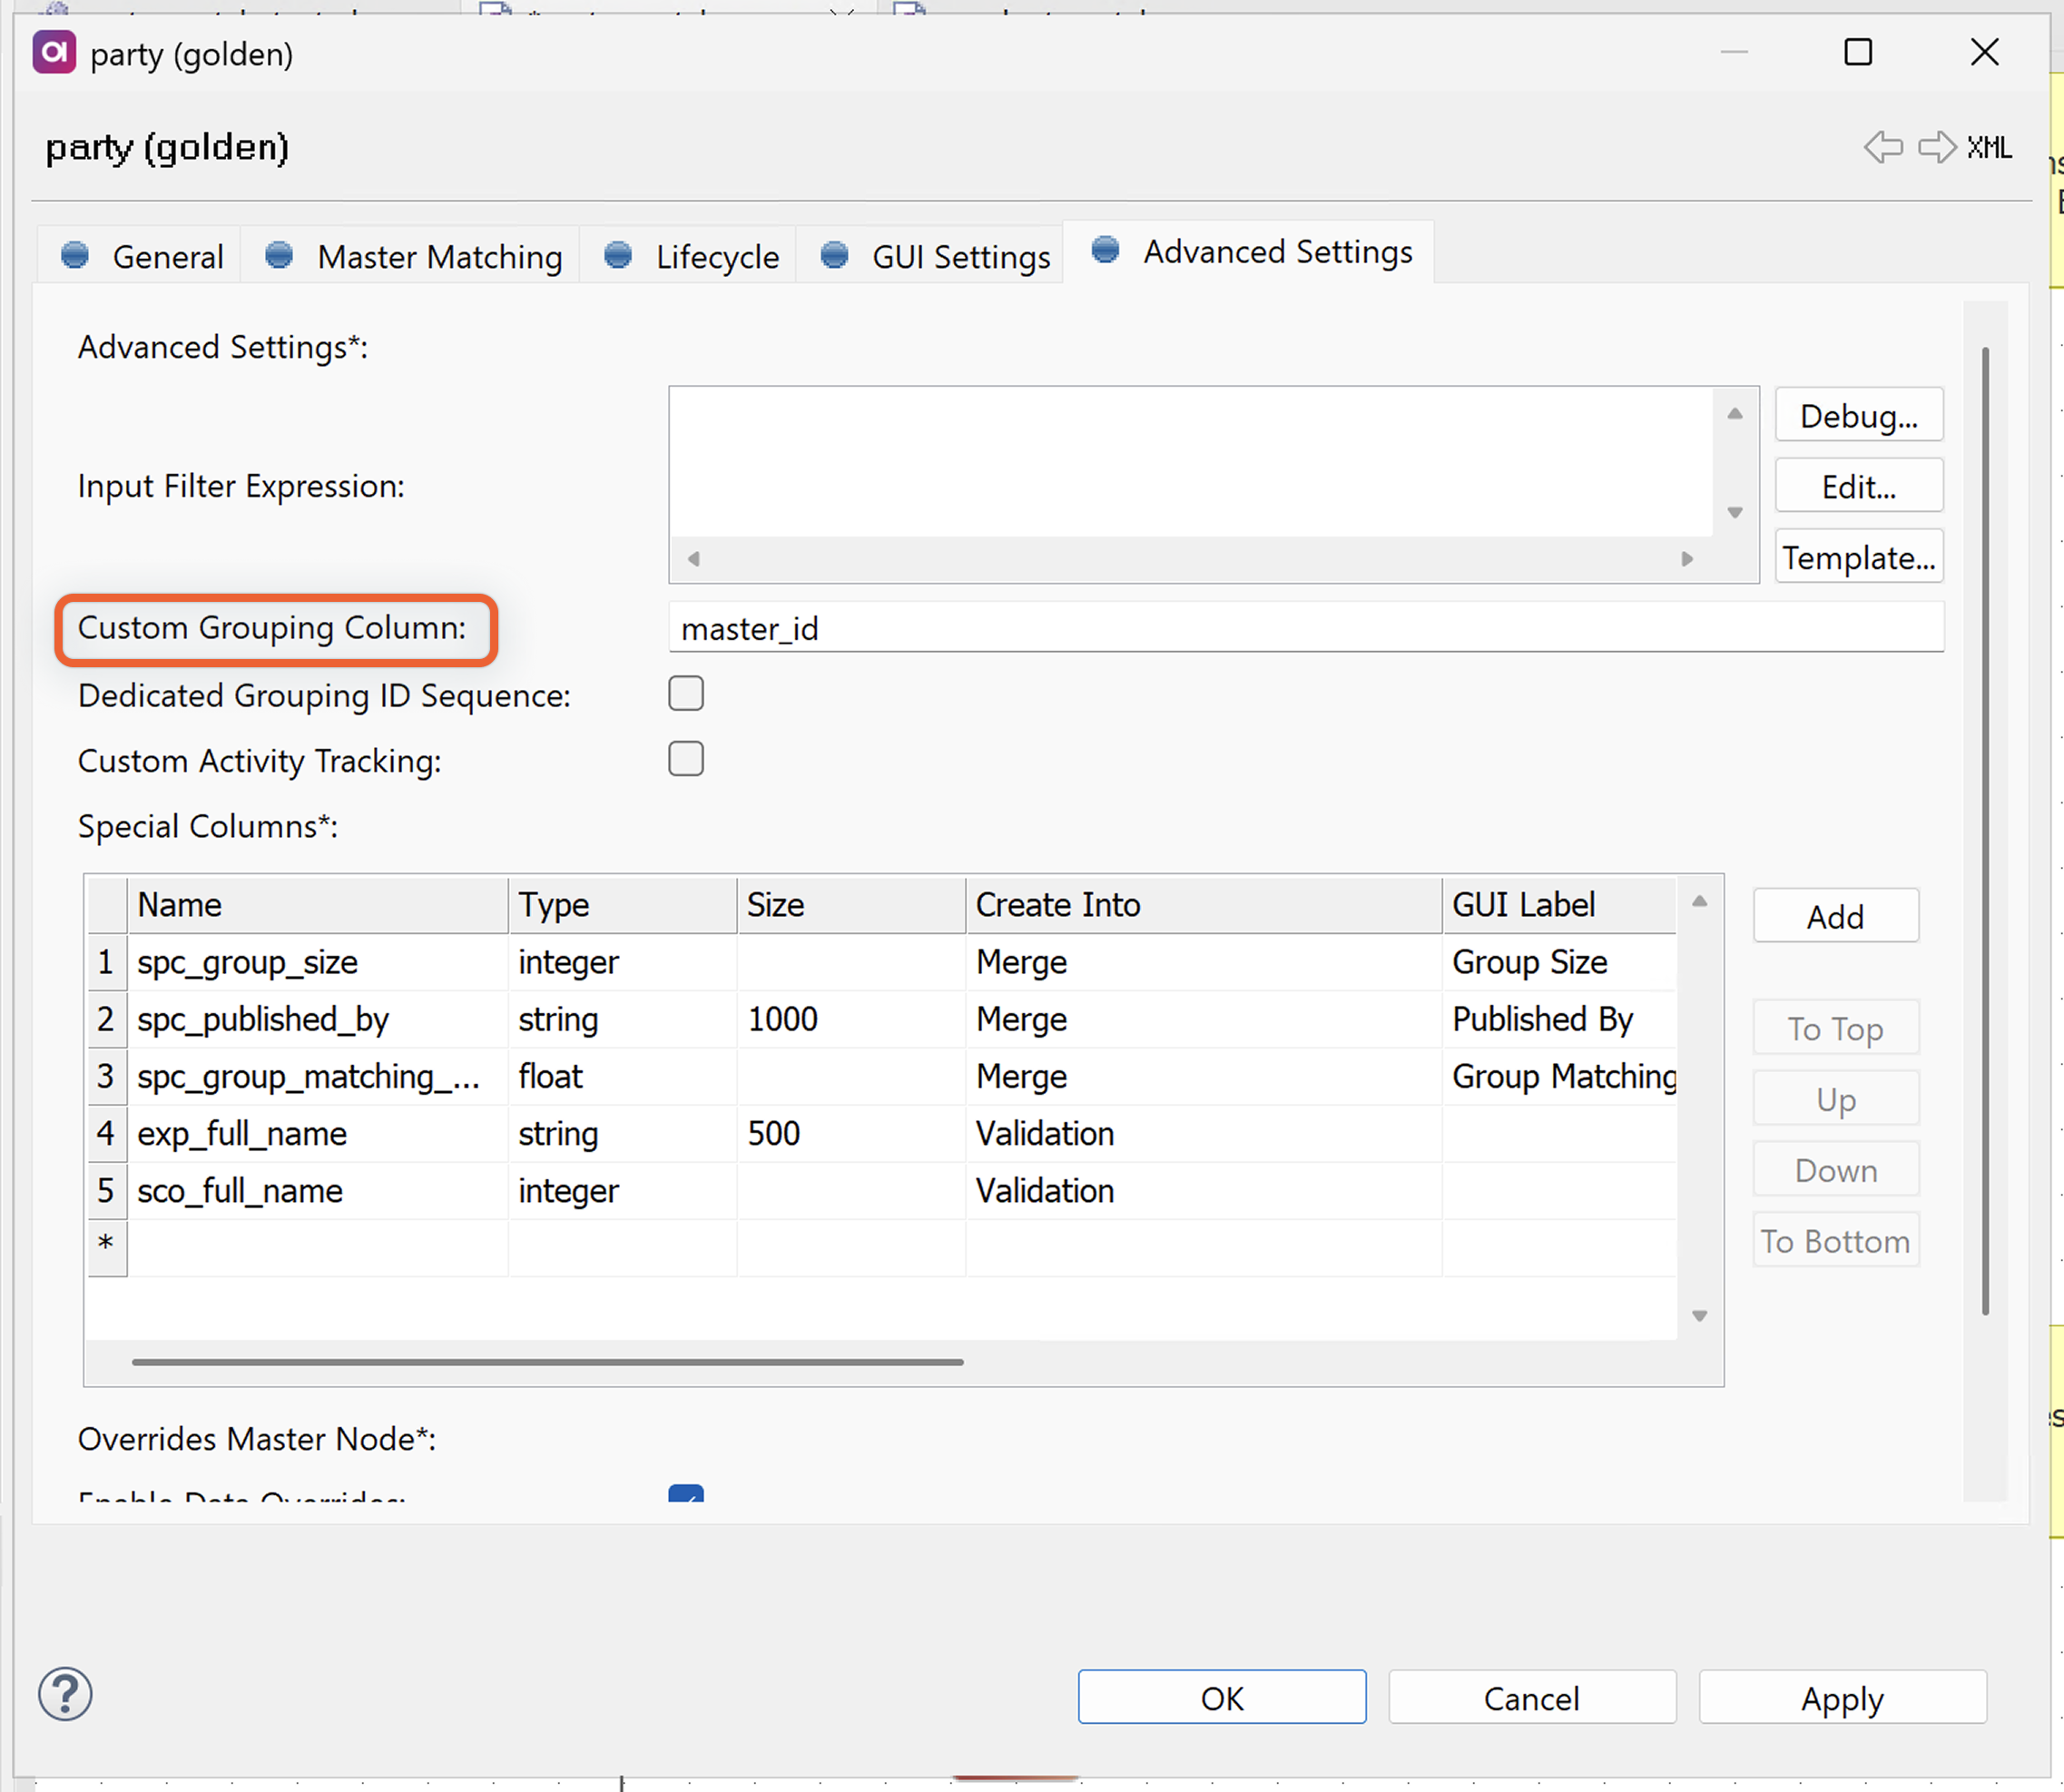This screenshot has width=2064, height=1792.
Task: Click the scroll-down arrow of Special Columns table
Action: click(1699, 1316)
